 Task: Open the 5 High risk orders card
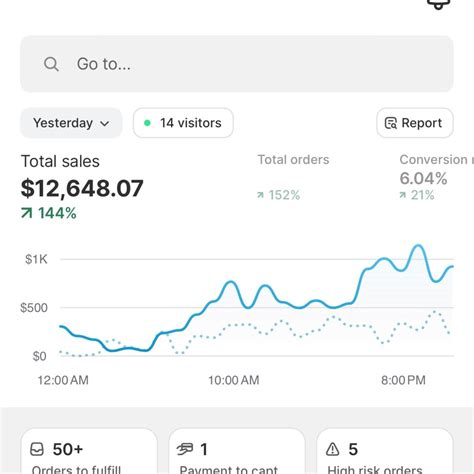click(x=385, y=451)
